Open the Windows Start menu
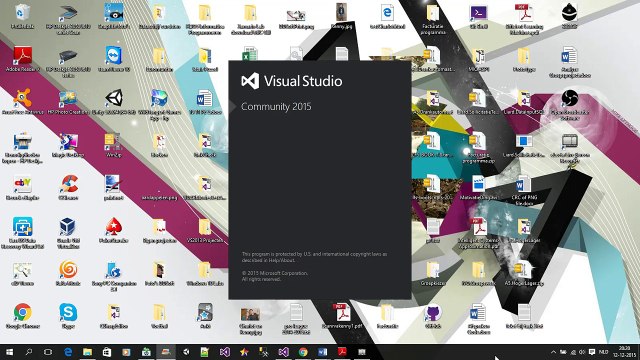 point(9,352)
